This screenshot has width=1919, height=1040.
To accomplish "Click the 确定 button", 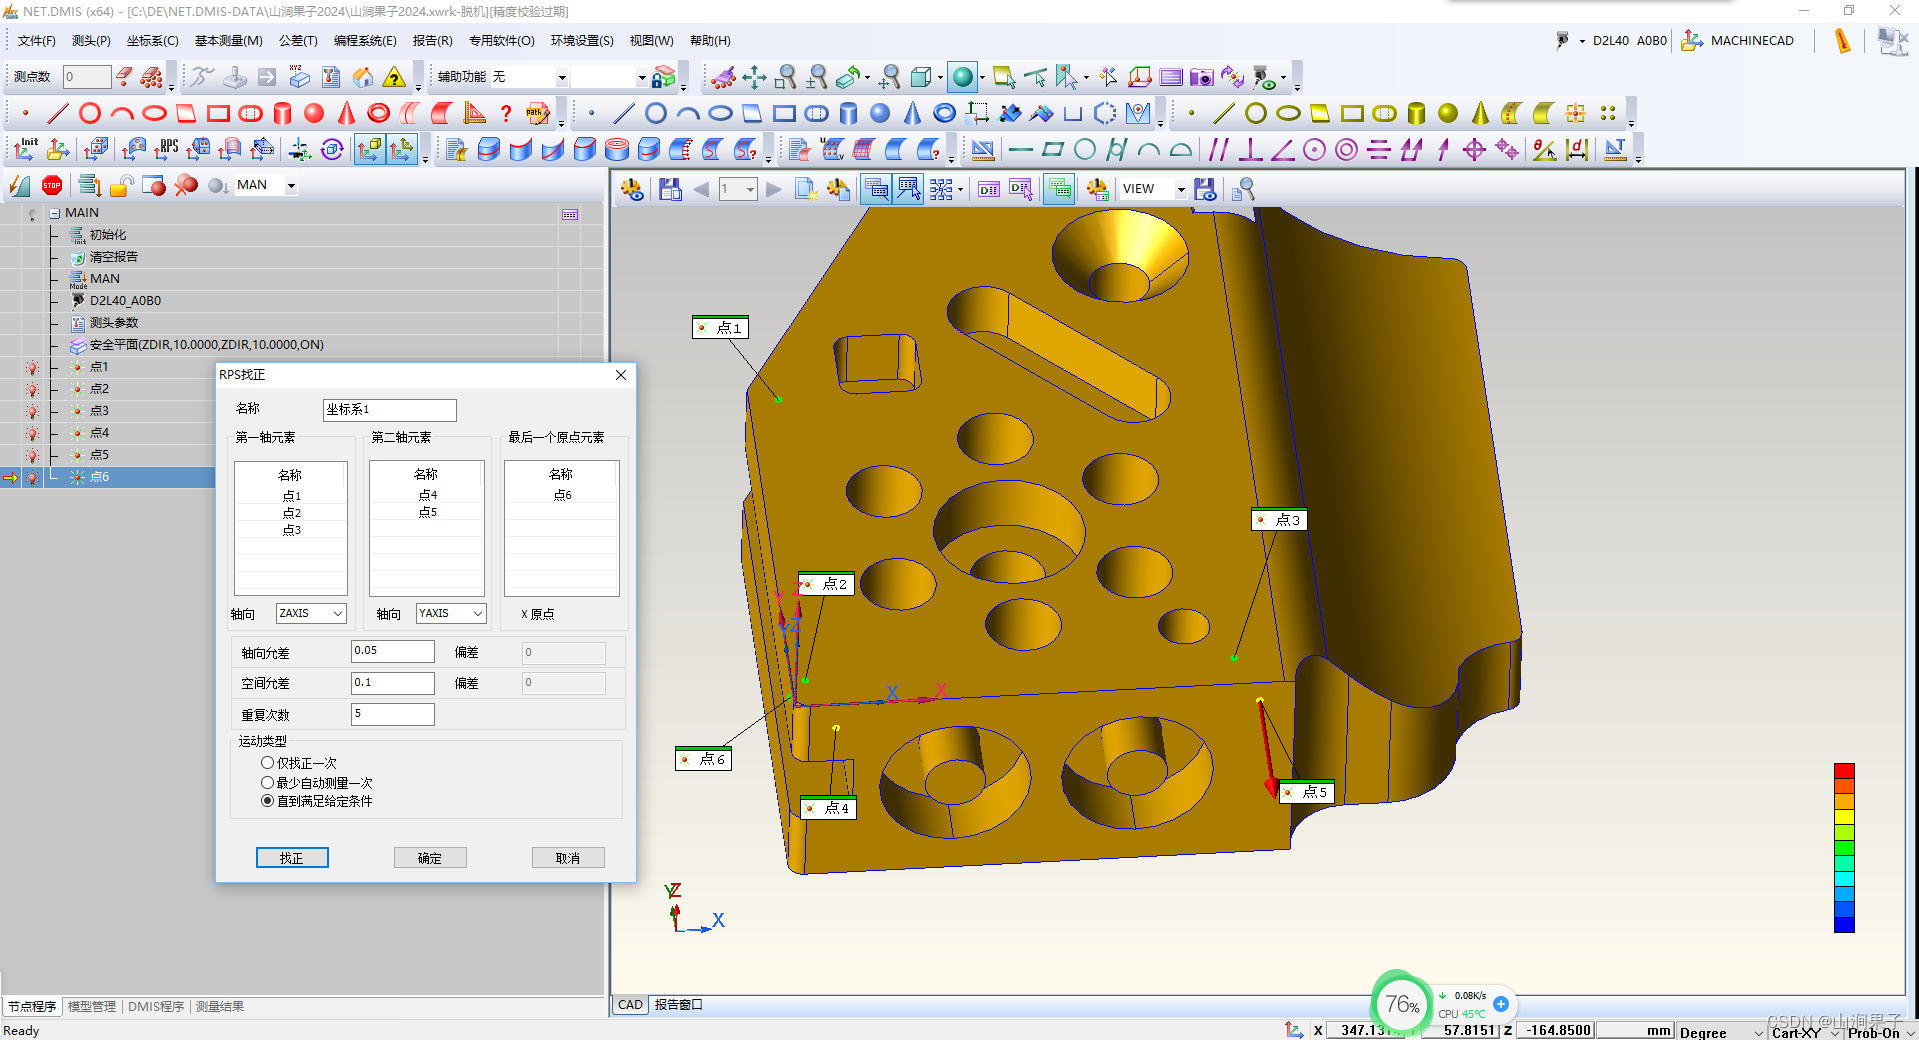I will pos(430,858).
